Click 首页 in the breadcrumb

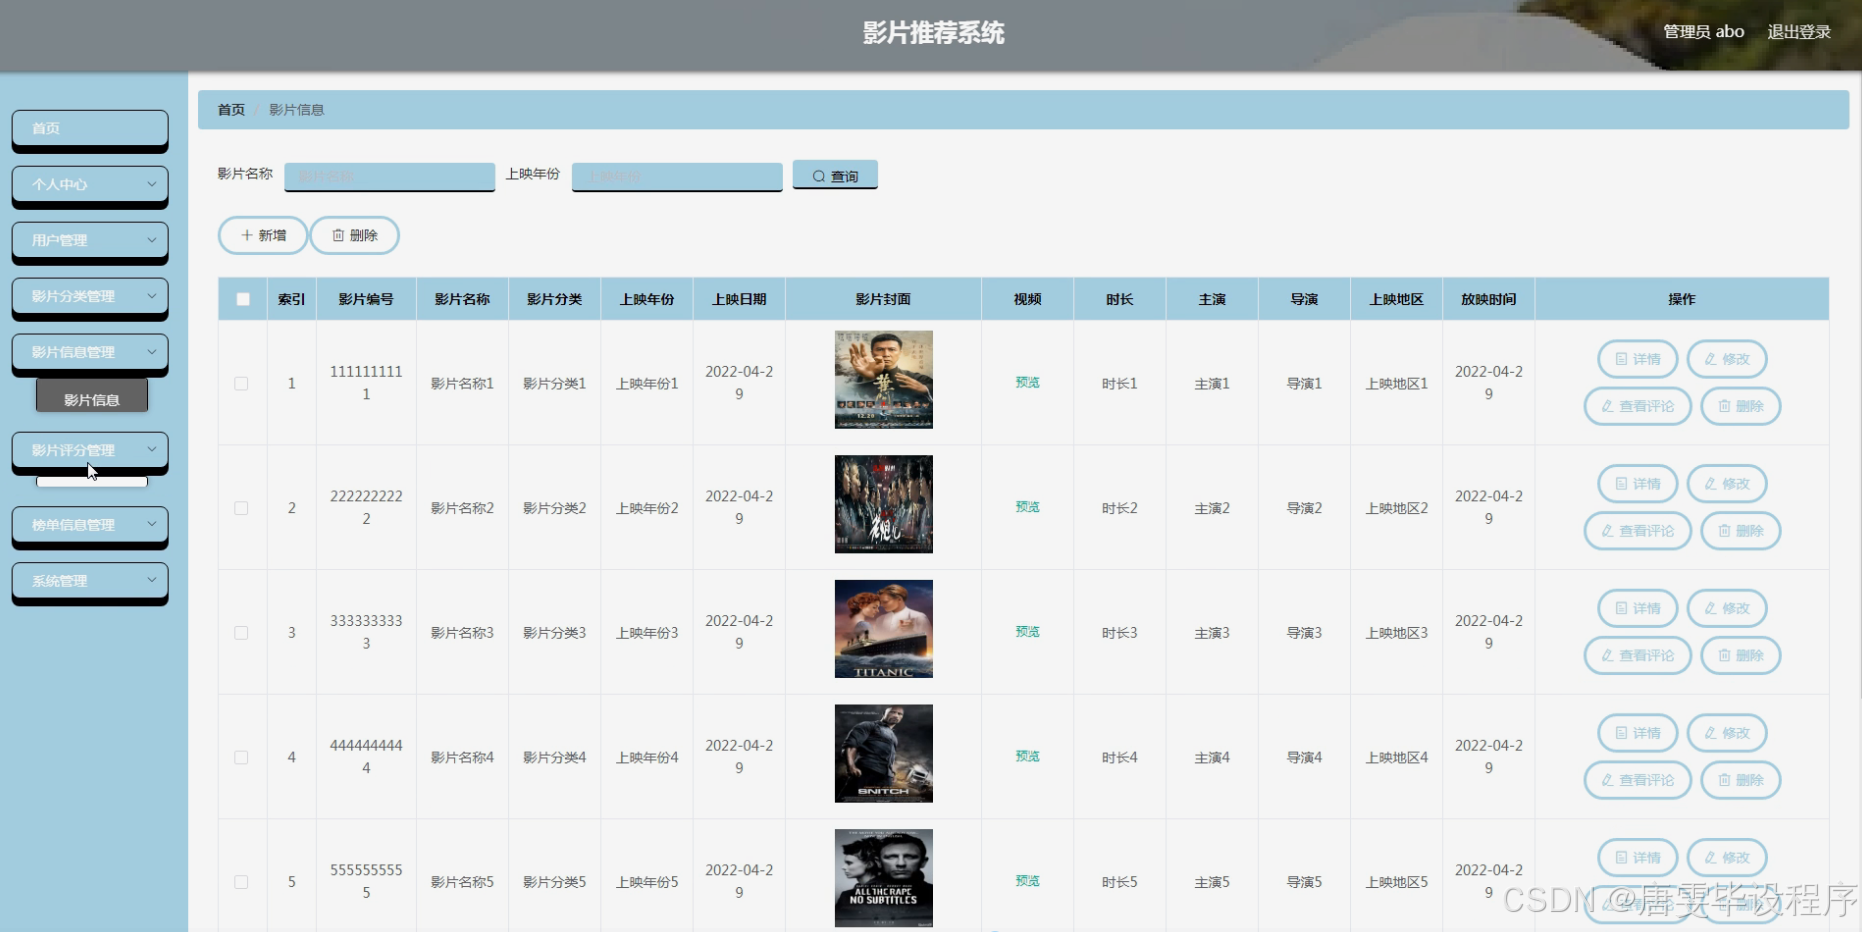point(231,110)
